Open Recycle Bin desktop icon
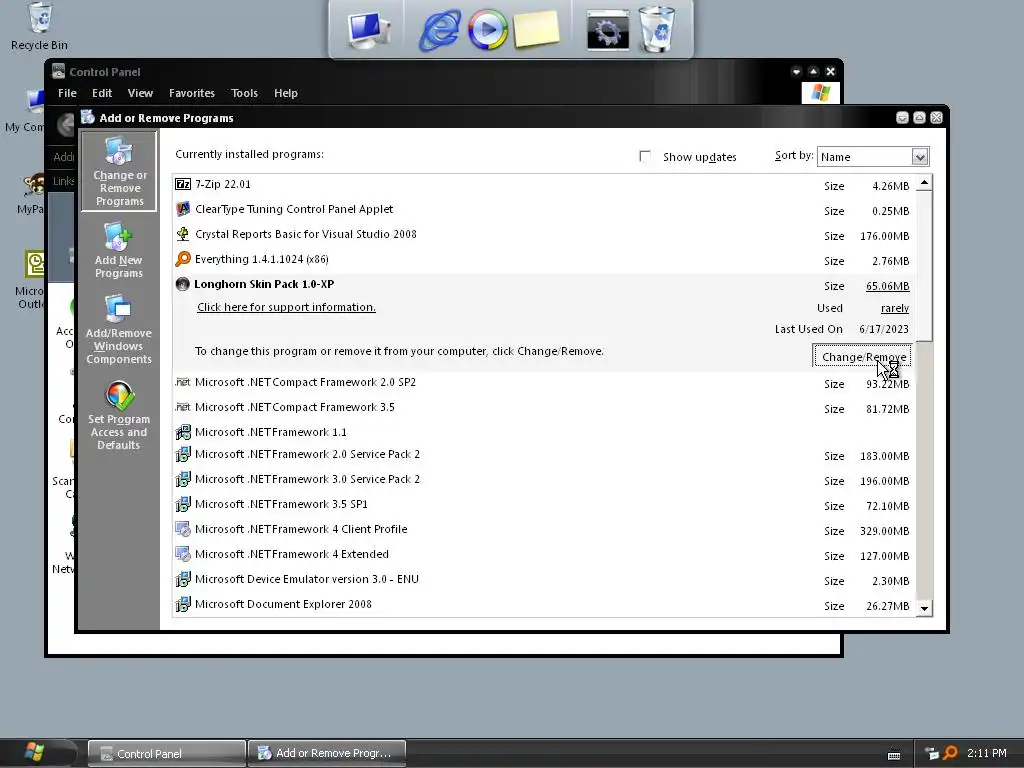The width and height of the screenshot is (1024, 768). coord(39,26)
